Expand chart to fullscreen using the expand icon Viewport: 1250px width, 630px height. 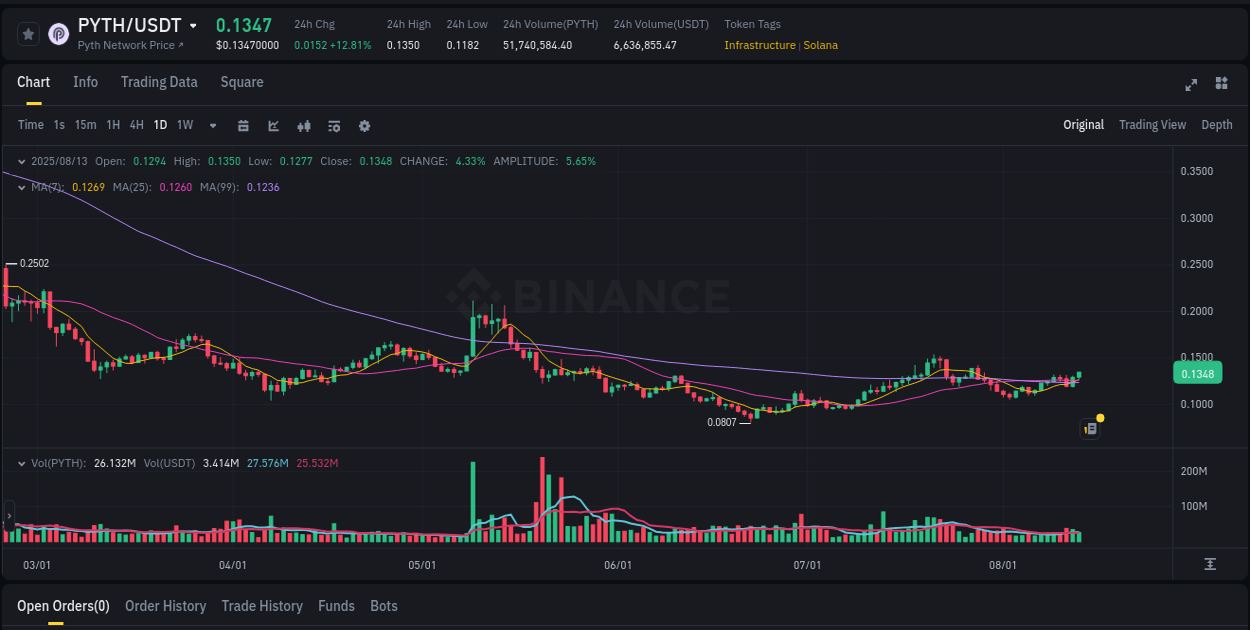coord(1190,85)
